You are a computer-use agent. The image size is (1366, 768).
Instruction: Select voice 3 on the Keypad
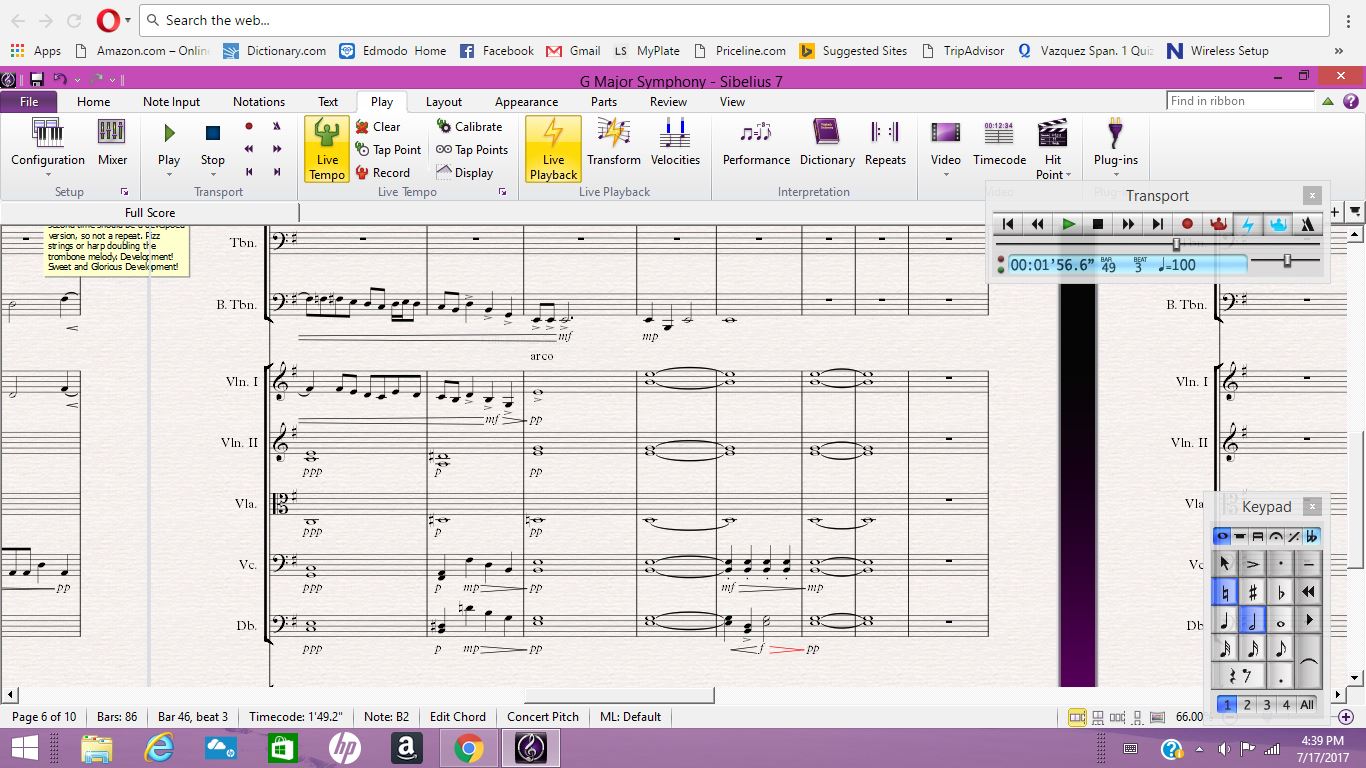coord(1267,704)
